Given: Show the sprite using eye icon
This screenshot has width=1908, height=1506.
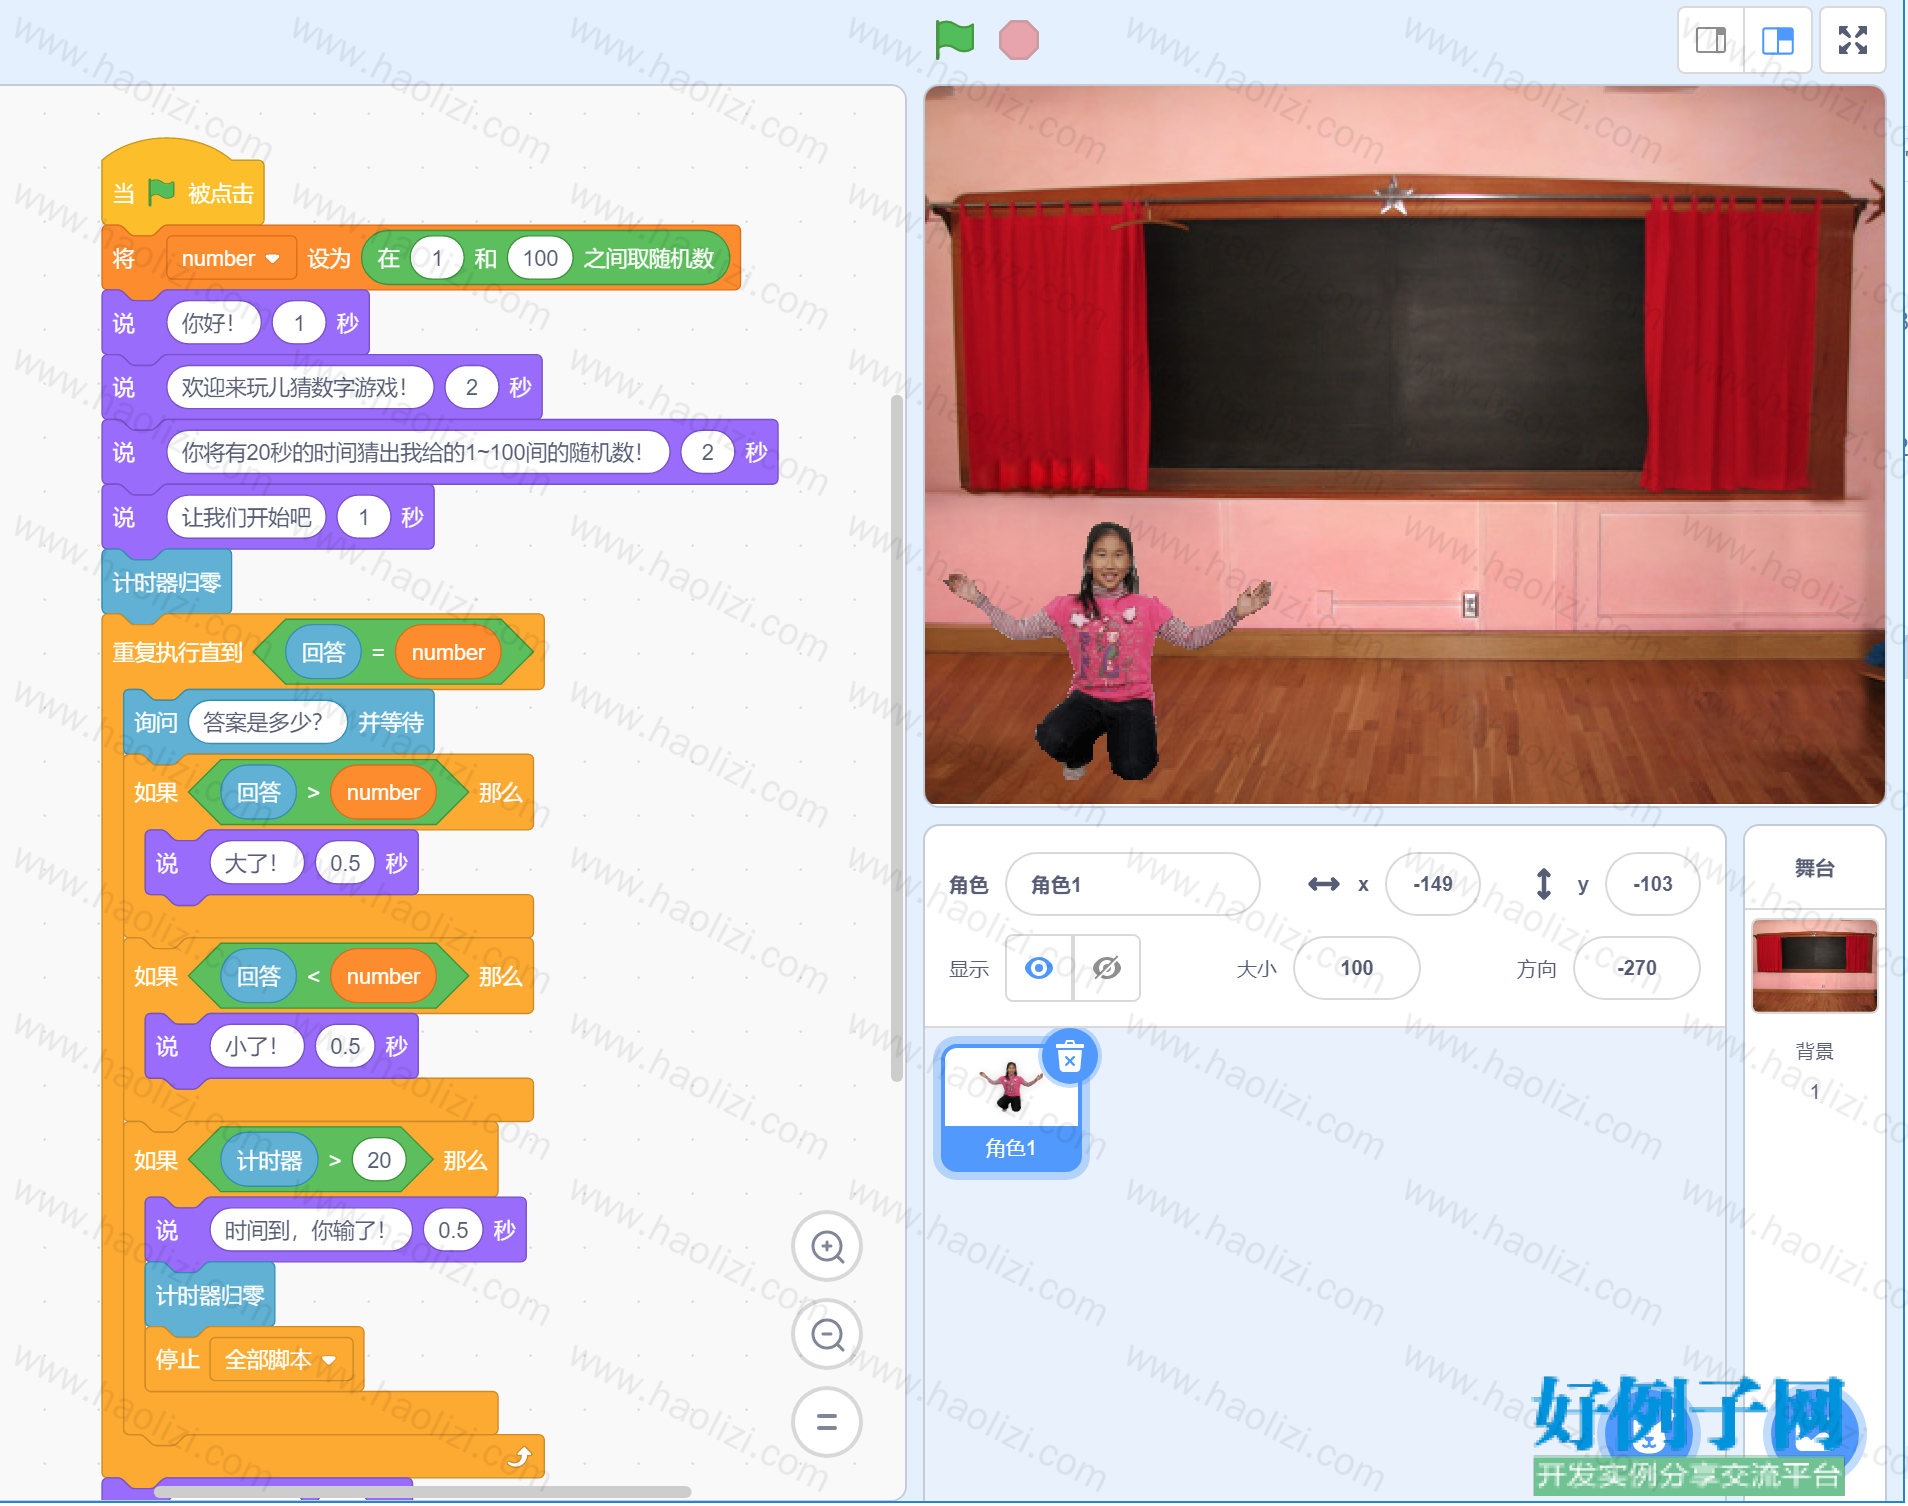Looking at the screenshot, I should (1039, 968).
